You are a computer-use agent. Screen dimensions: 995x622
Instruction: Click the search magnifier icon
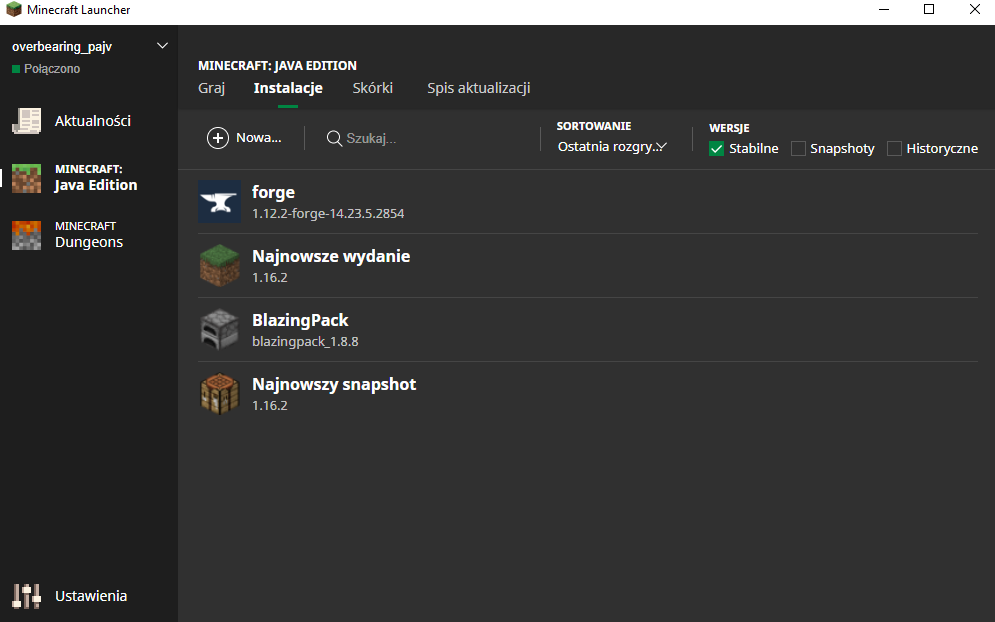(x=334, y=138)
